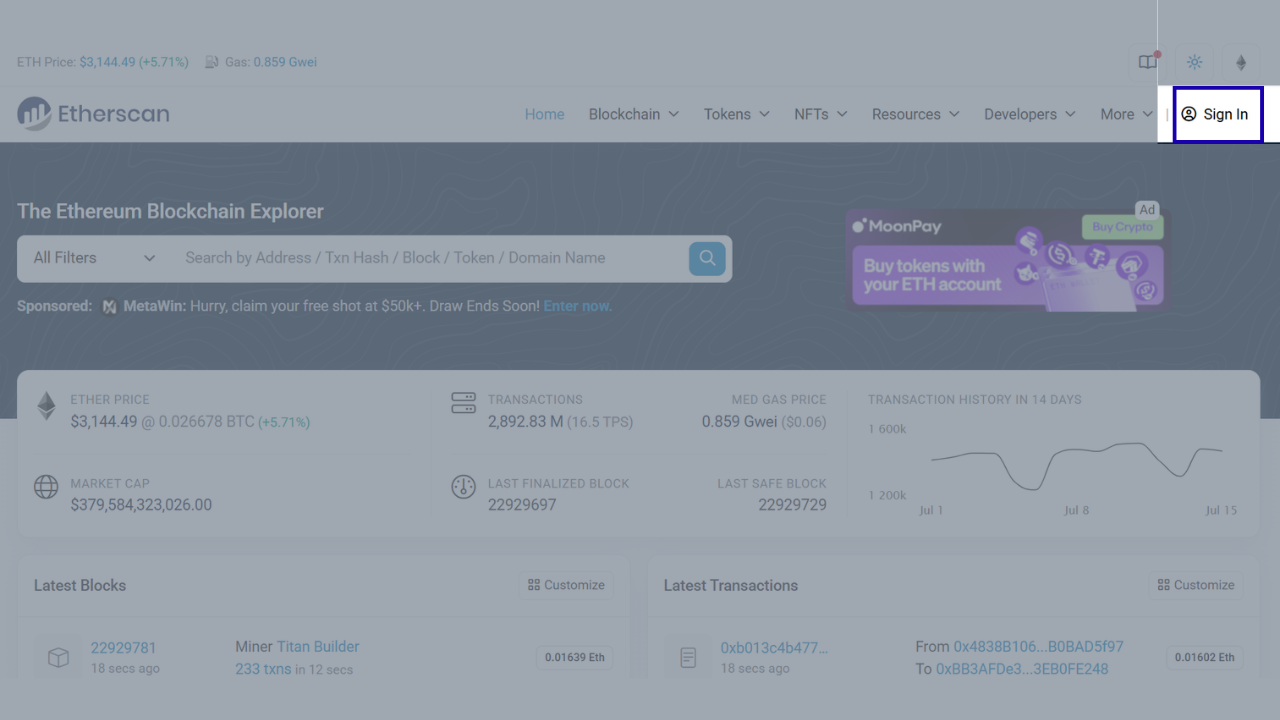Toggle the light/dark theme sun icon

1194,62
